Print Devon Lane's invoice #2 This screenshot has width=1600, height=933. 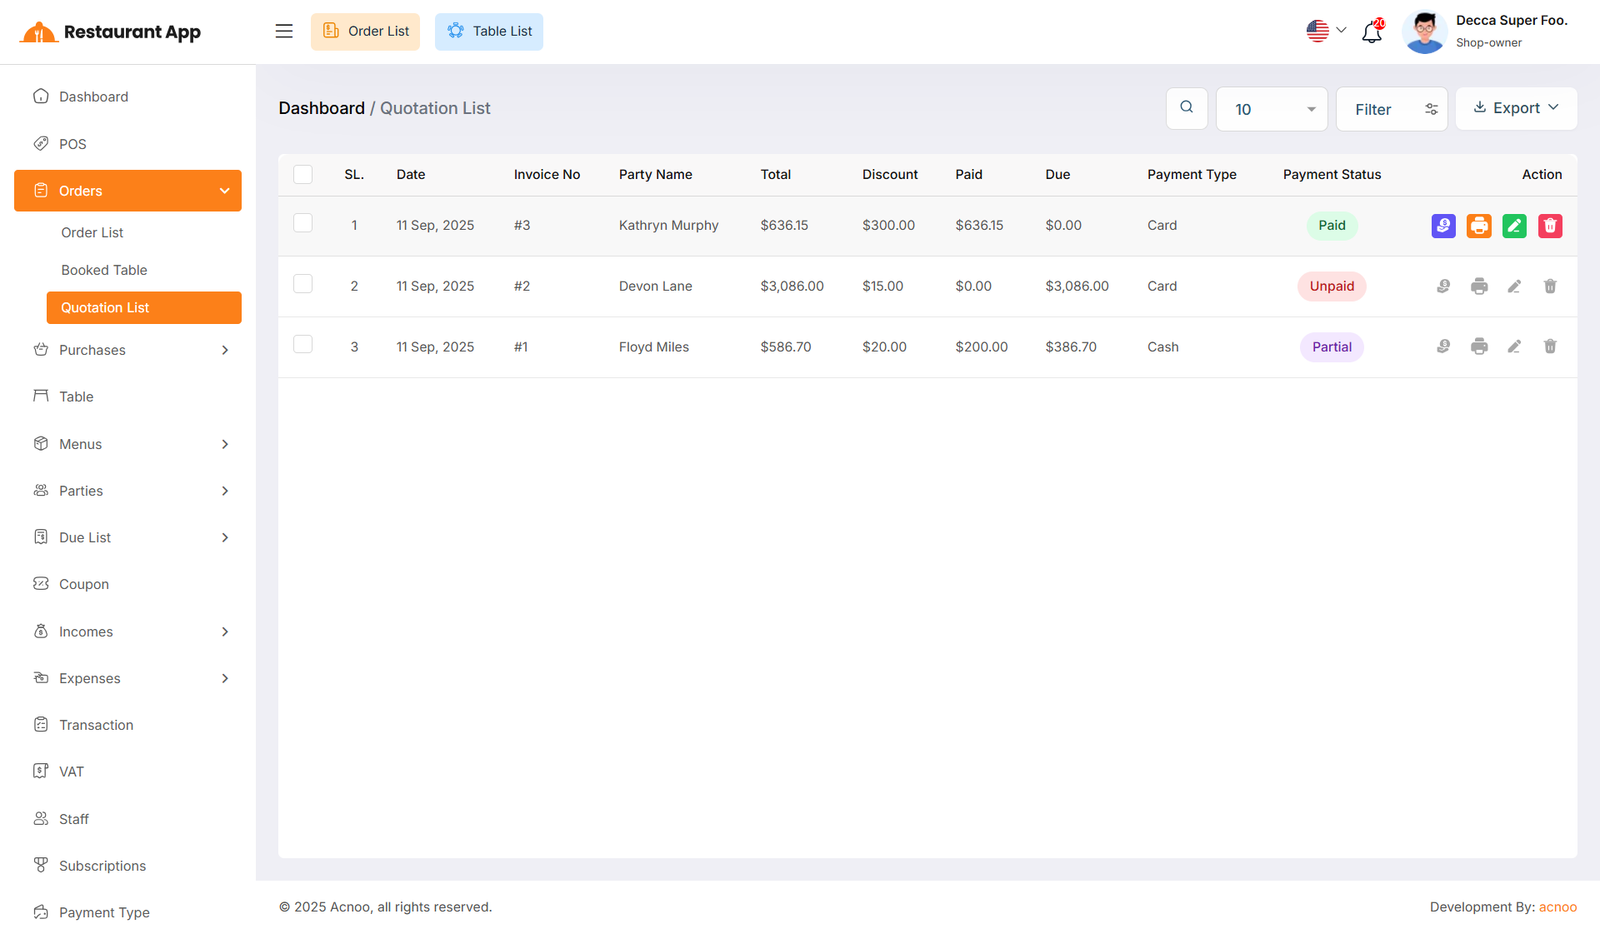(1479, 287)
